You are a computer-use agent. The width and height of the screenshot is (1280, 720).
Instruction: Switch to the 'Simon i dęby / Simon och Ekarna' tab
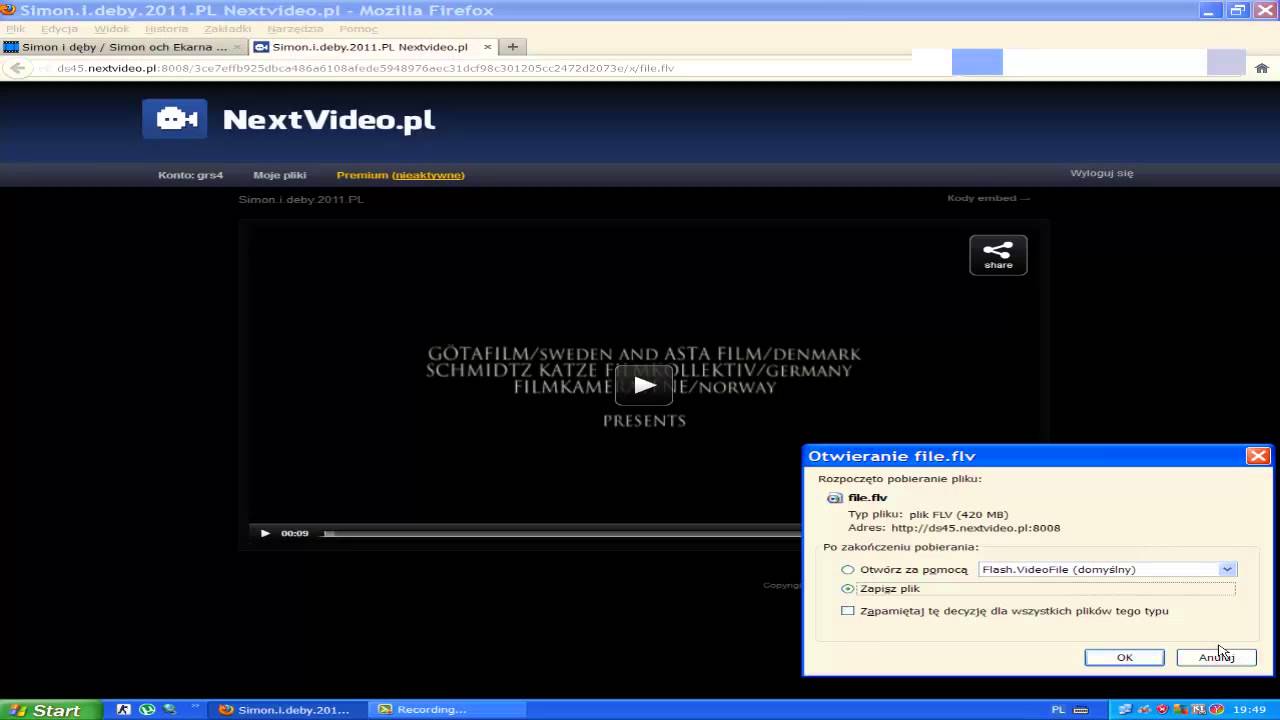tap(123, 47)
